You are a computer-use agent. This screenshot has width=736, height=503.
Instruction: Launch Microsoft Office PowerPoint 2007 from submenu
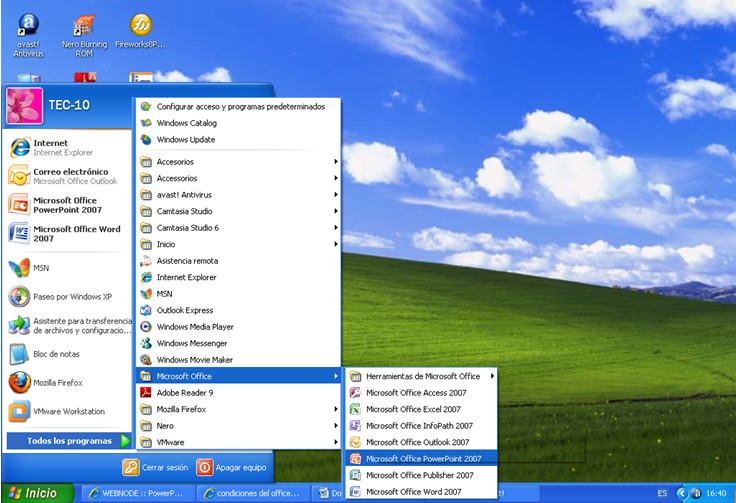click(x=422, y=458)
